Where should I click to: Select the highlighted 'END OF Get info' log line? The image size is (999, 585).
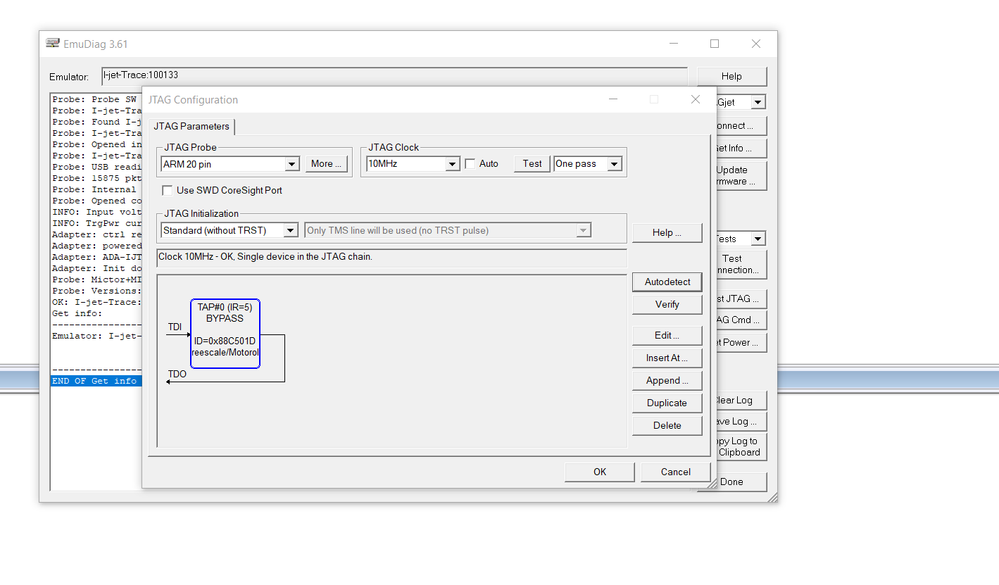click(96, 380)
